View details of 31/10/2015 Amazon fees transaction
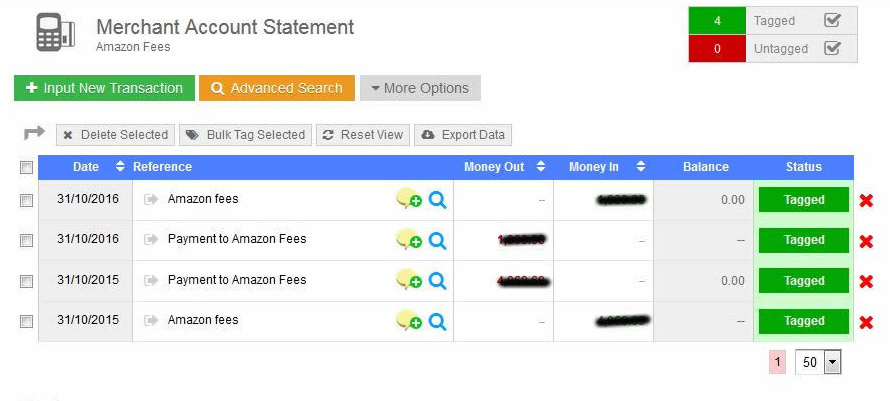The image size is (890, 401). (x=437, y=321)
